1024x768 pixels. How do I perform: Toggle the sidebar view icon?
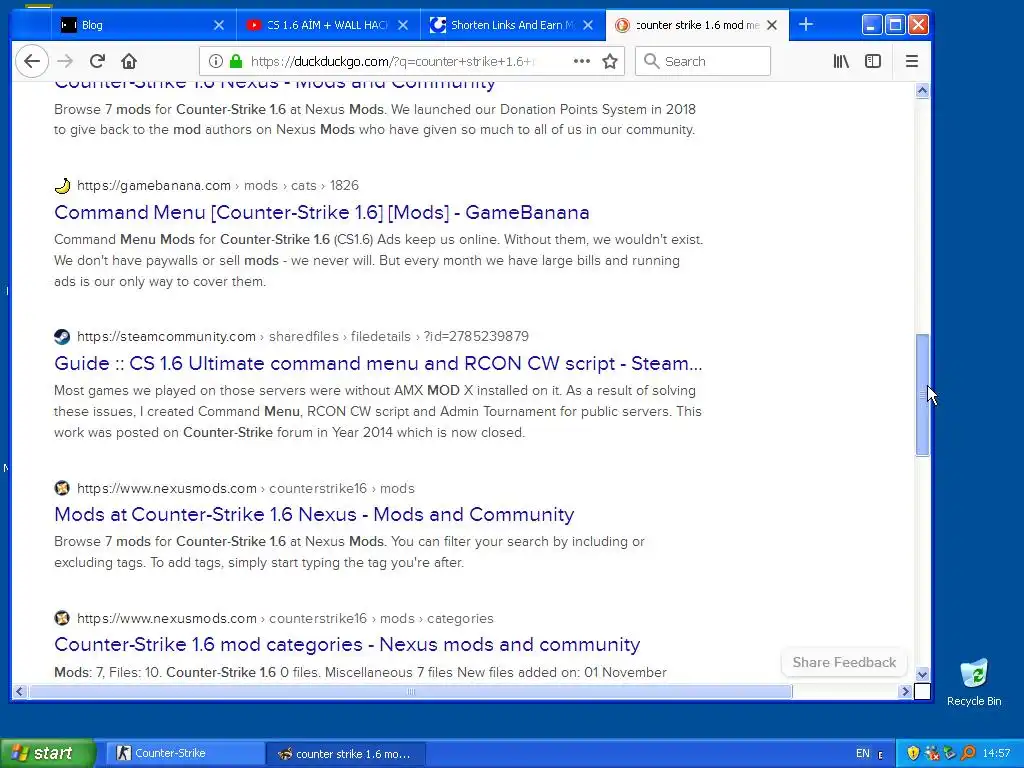click(872, 61)
